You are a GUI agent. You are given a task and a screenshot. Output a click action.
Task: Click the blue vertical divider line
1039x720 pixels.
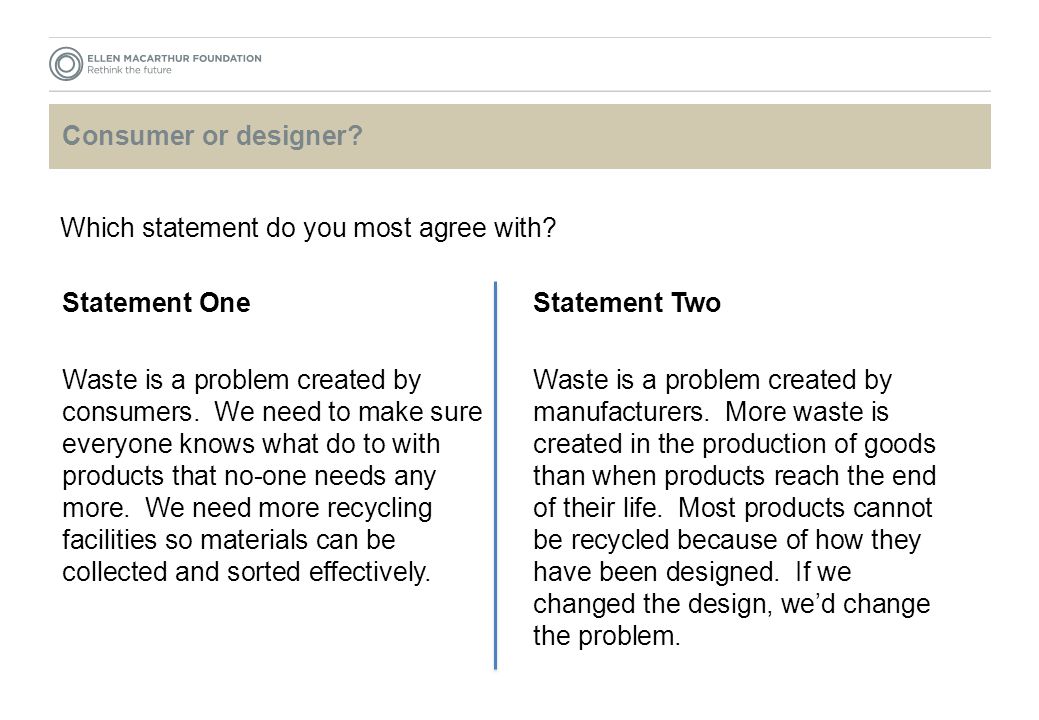click(x=495, y=476)
